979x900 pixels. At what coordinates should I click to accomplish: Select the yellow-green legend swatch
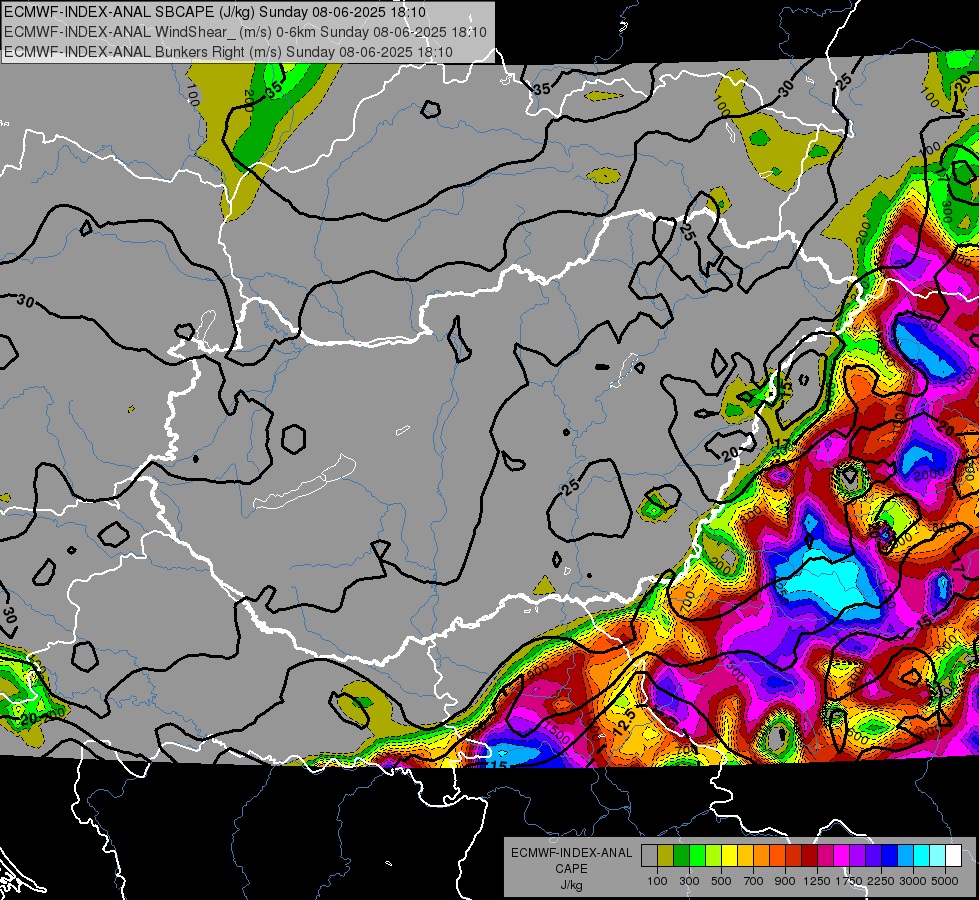coord(714,856)
